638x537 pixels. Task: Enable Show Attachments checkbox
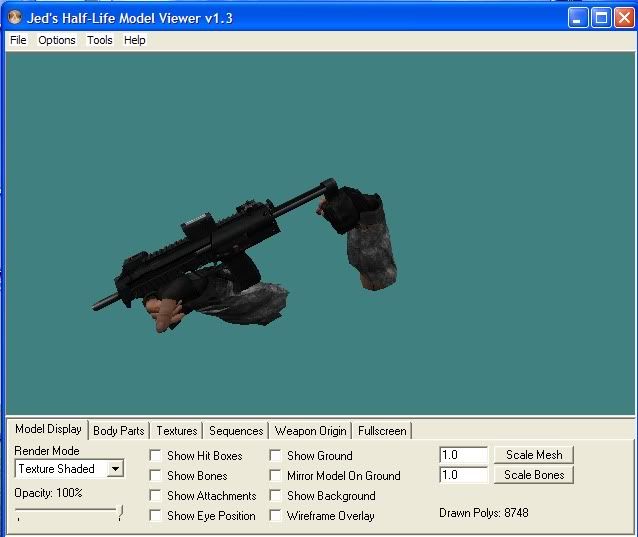click(155, 495)
